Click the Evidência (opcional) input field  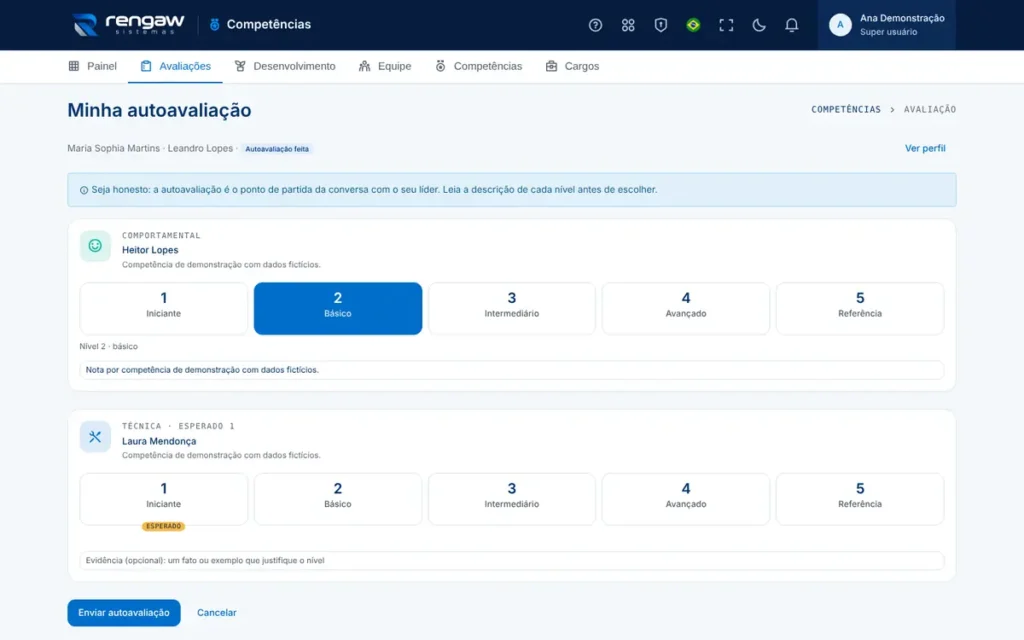coord(511,560)
